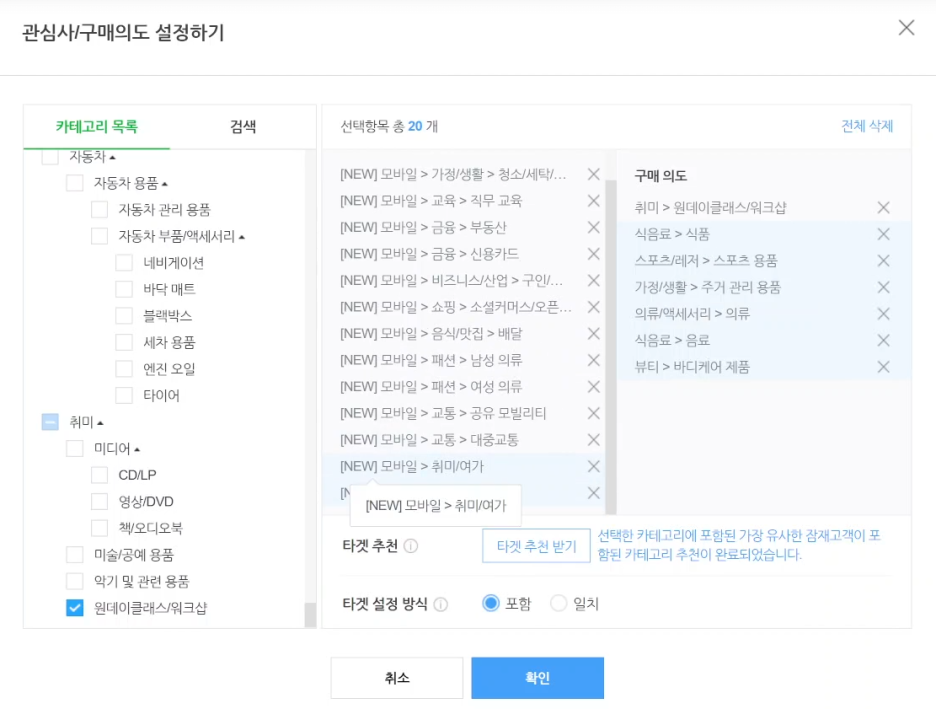
Task: Check the 자동차 용품 checkbox
Action: pyautogui.click(x=75, y=183)
